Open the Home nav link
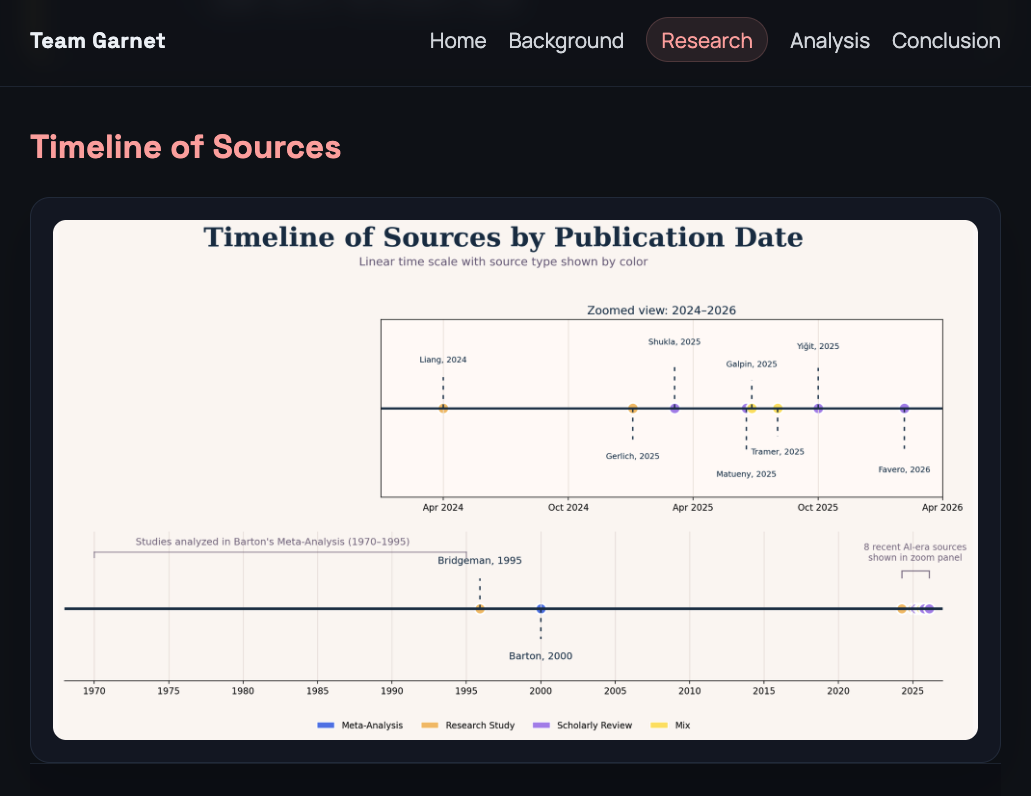 (458, 41)
